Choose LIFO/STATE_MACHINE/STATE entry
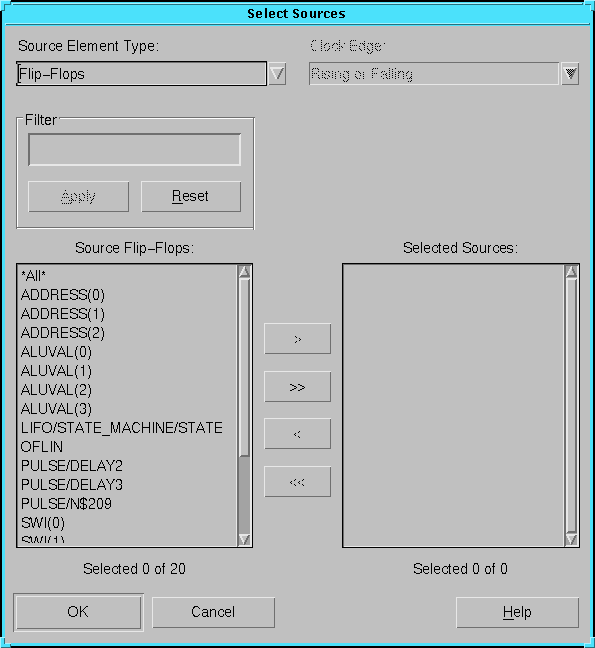The image size is (595, 648). 121,428
